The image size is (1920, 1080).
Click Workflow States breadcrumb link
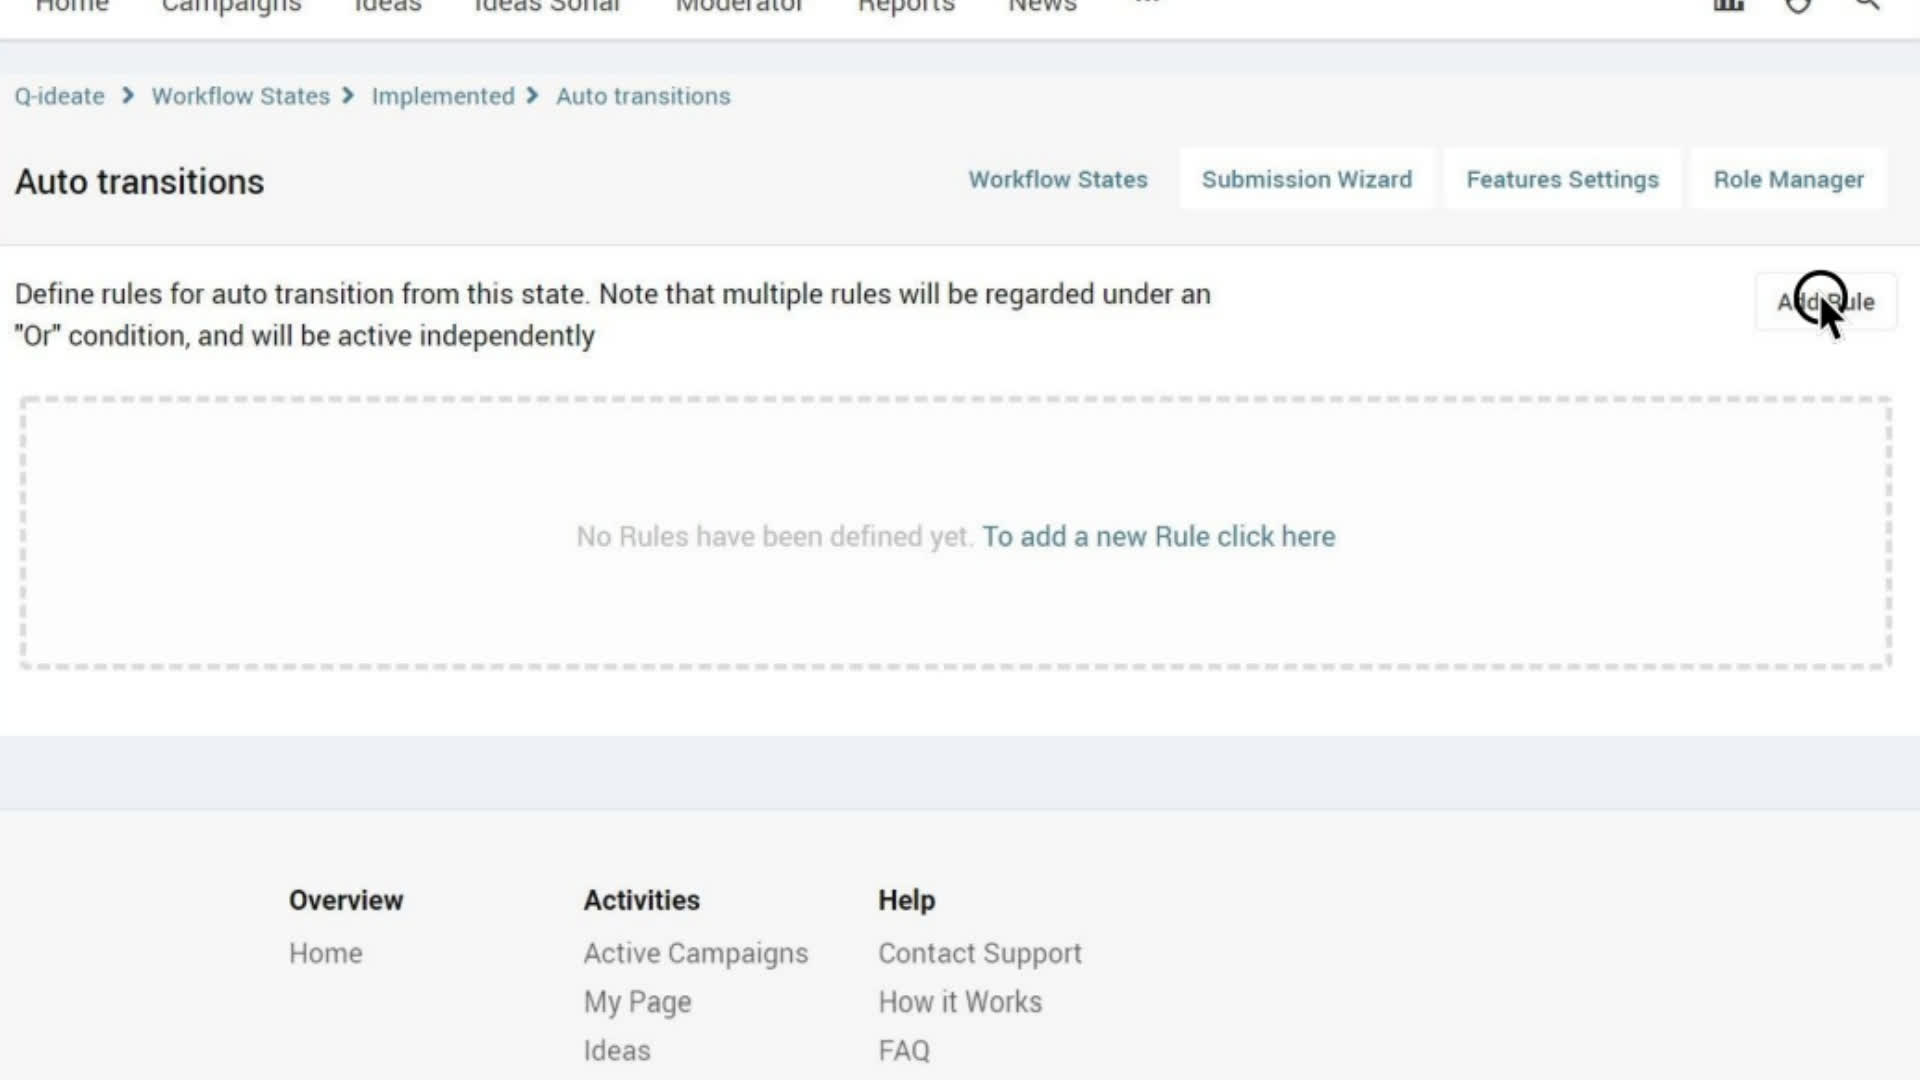click(240, 97)
